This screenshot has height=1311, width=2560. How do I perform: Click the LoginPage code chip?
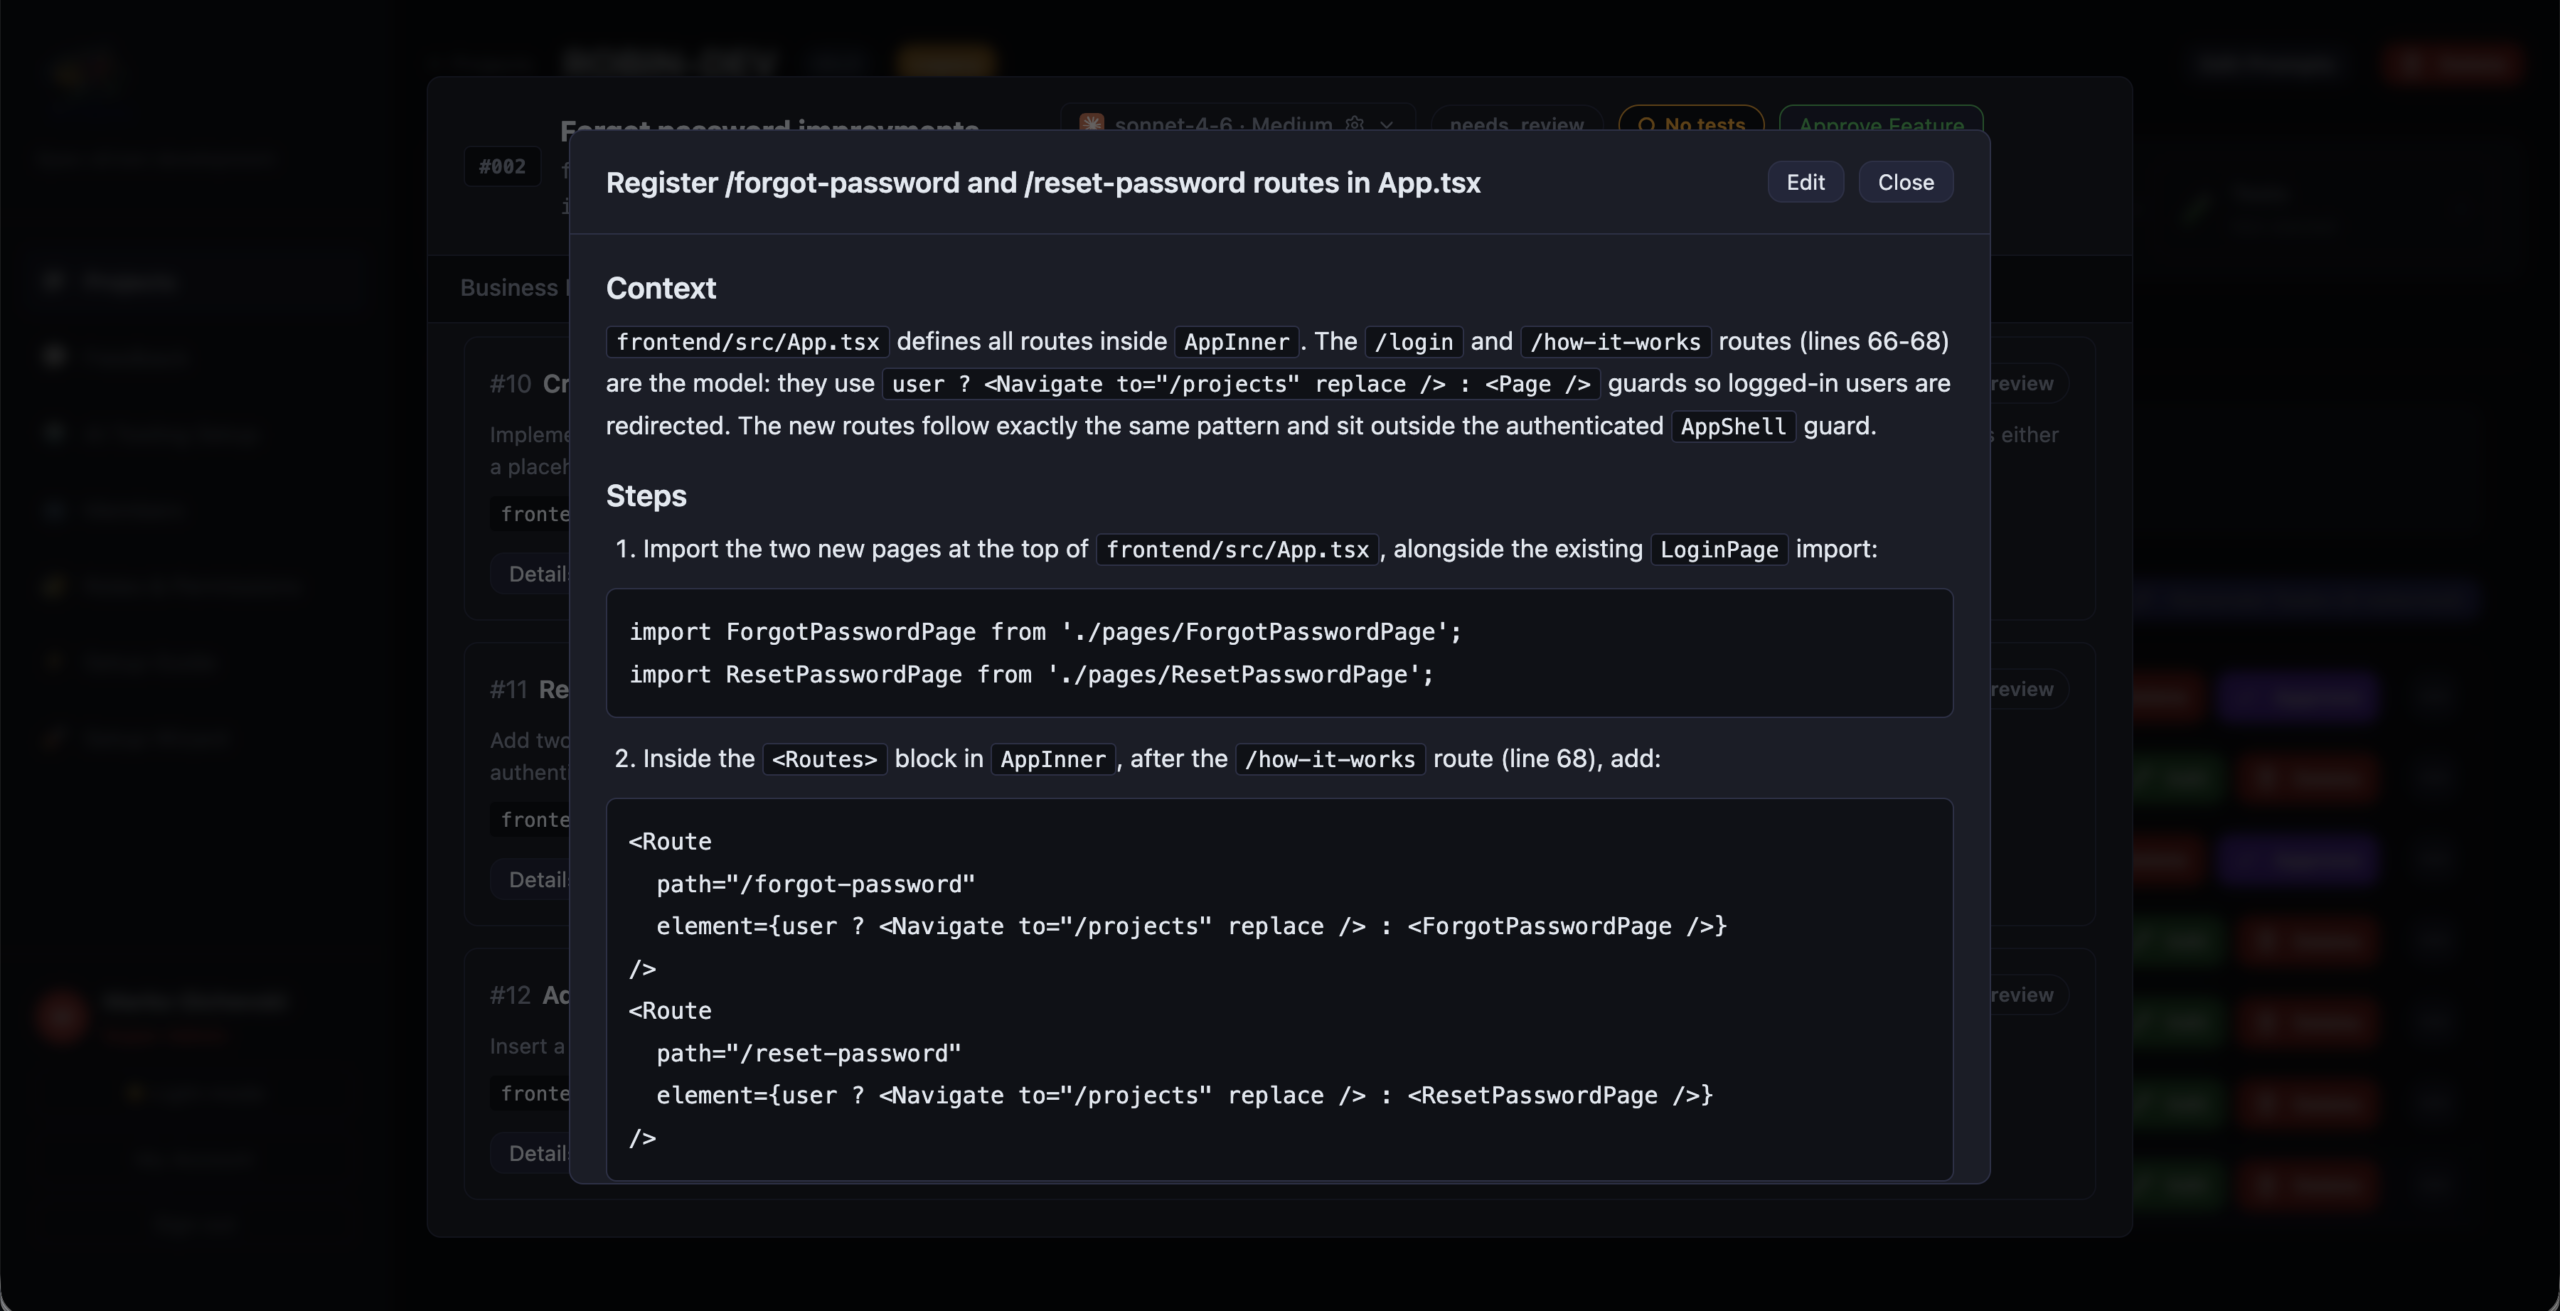click(1719, 550)
